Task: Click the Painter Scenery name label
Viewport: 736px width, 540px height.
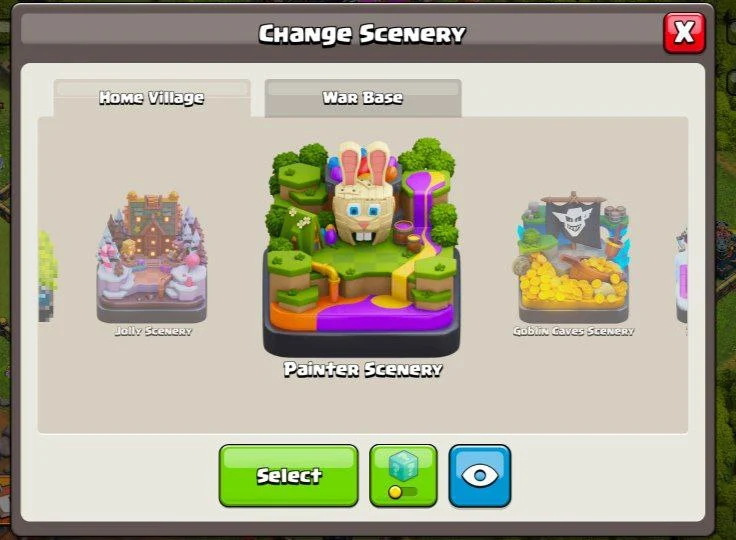Action: pos(363,370)
